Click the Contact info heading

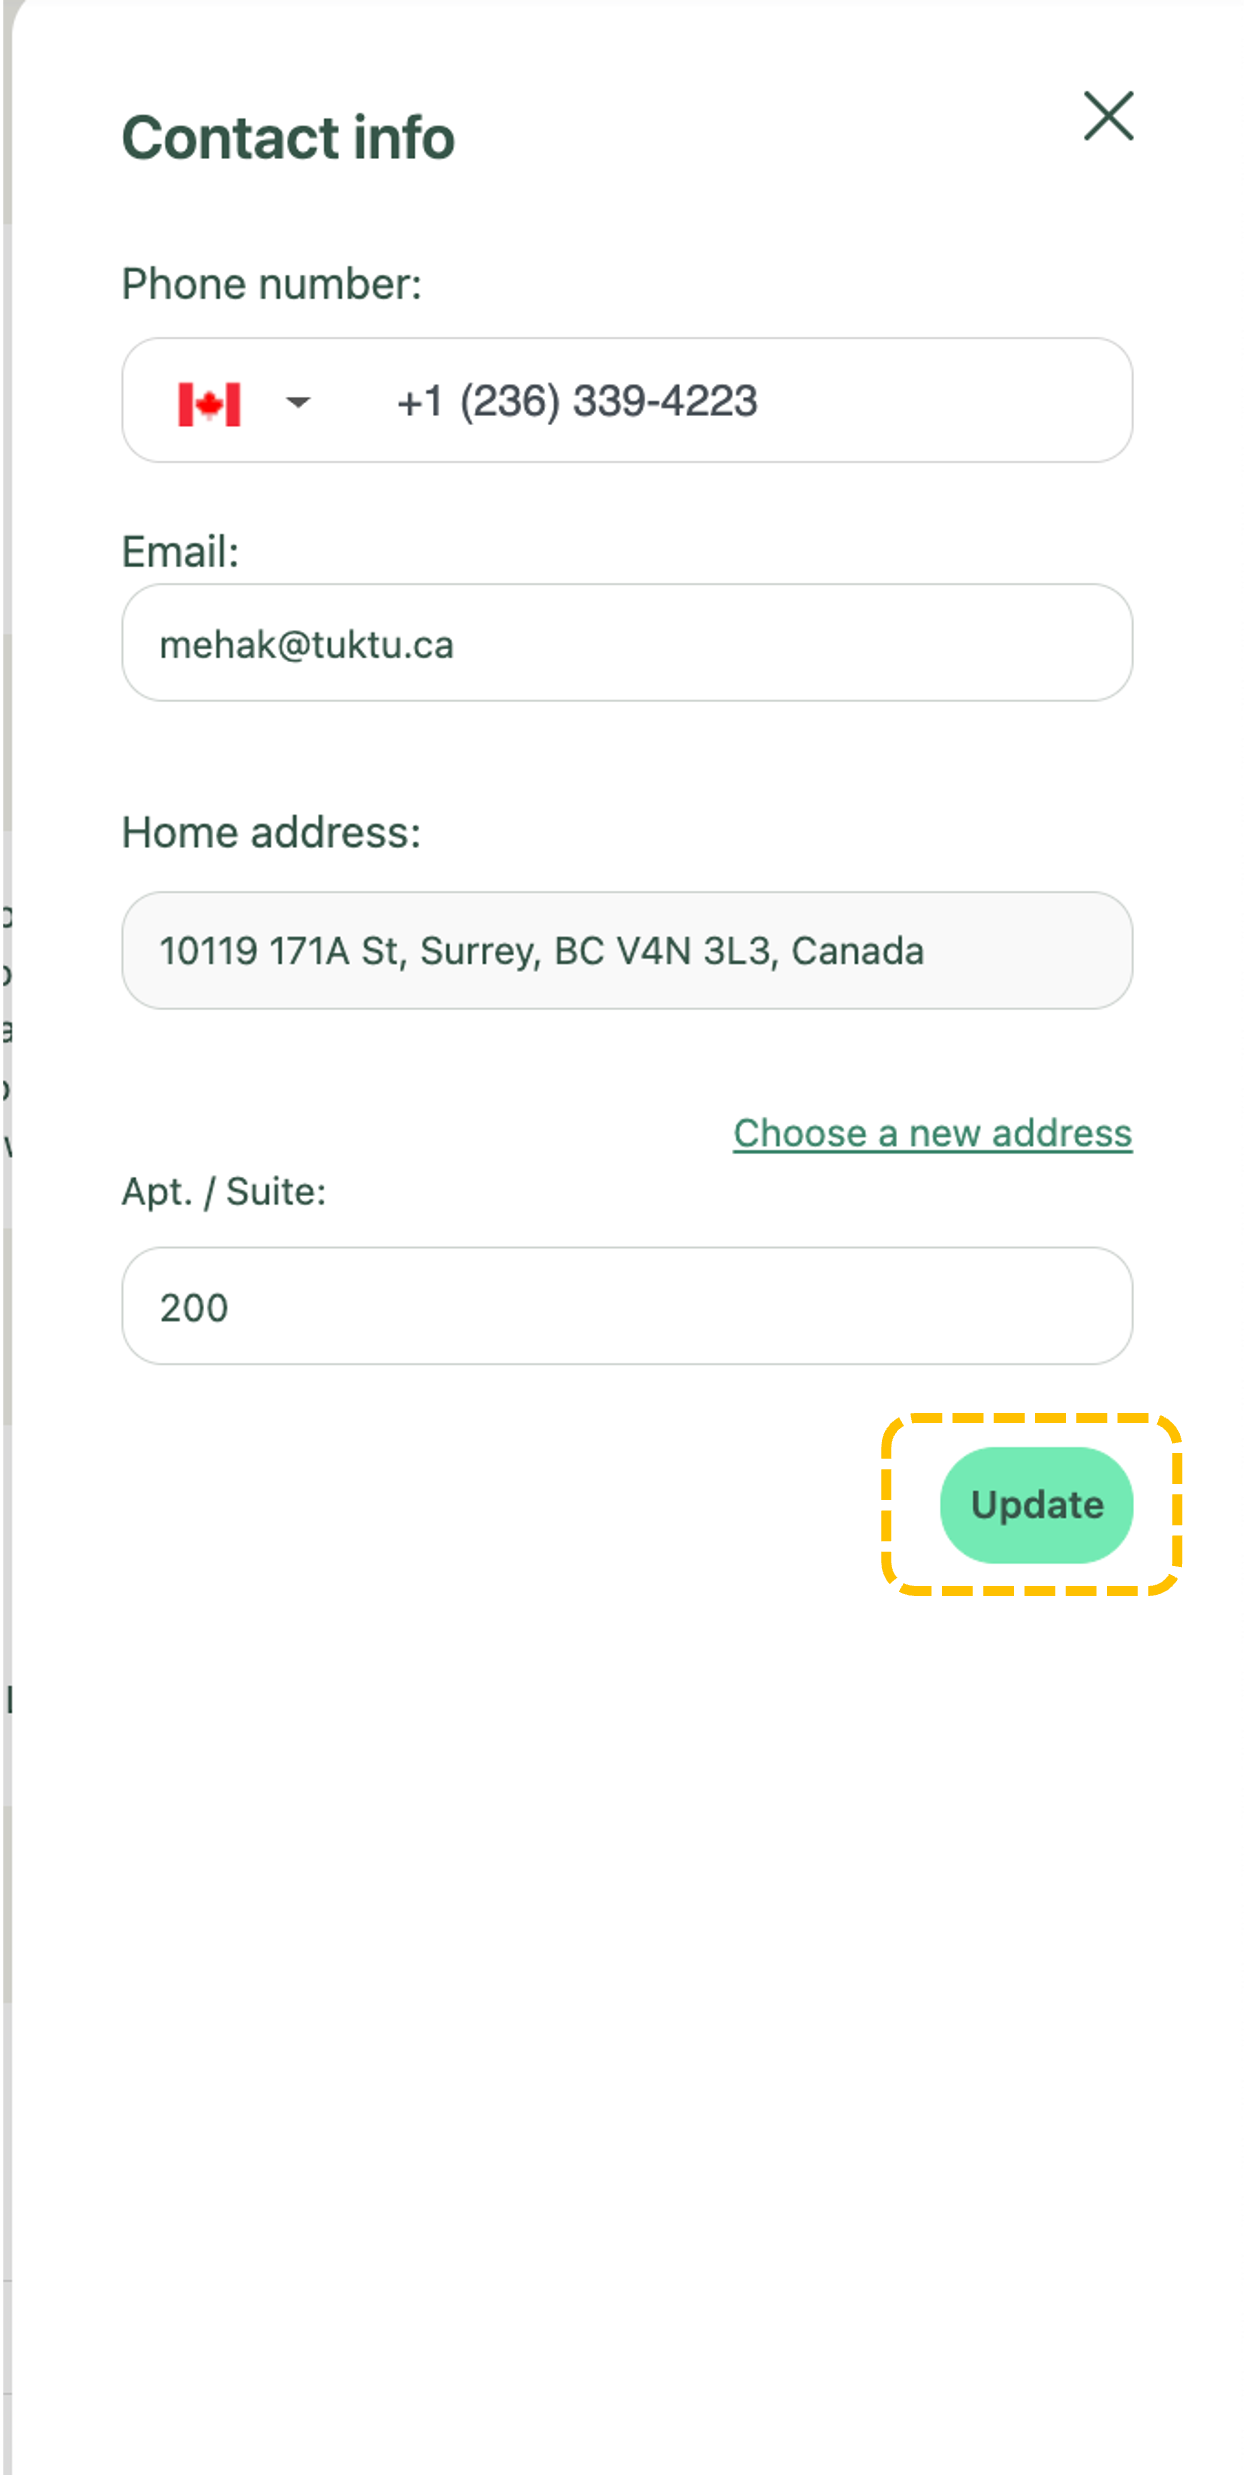tap(288, 137)
